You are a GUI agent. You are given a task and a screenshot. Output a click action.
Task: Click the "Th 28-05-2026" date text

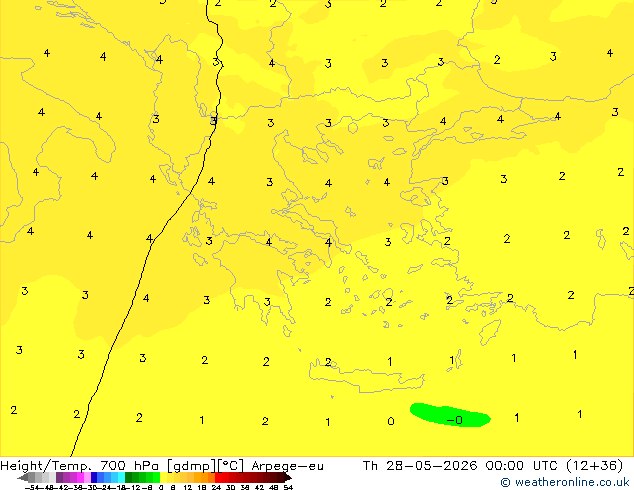(420, 466)
